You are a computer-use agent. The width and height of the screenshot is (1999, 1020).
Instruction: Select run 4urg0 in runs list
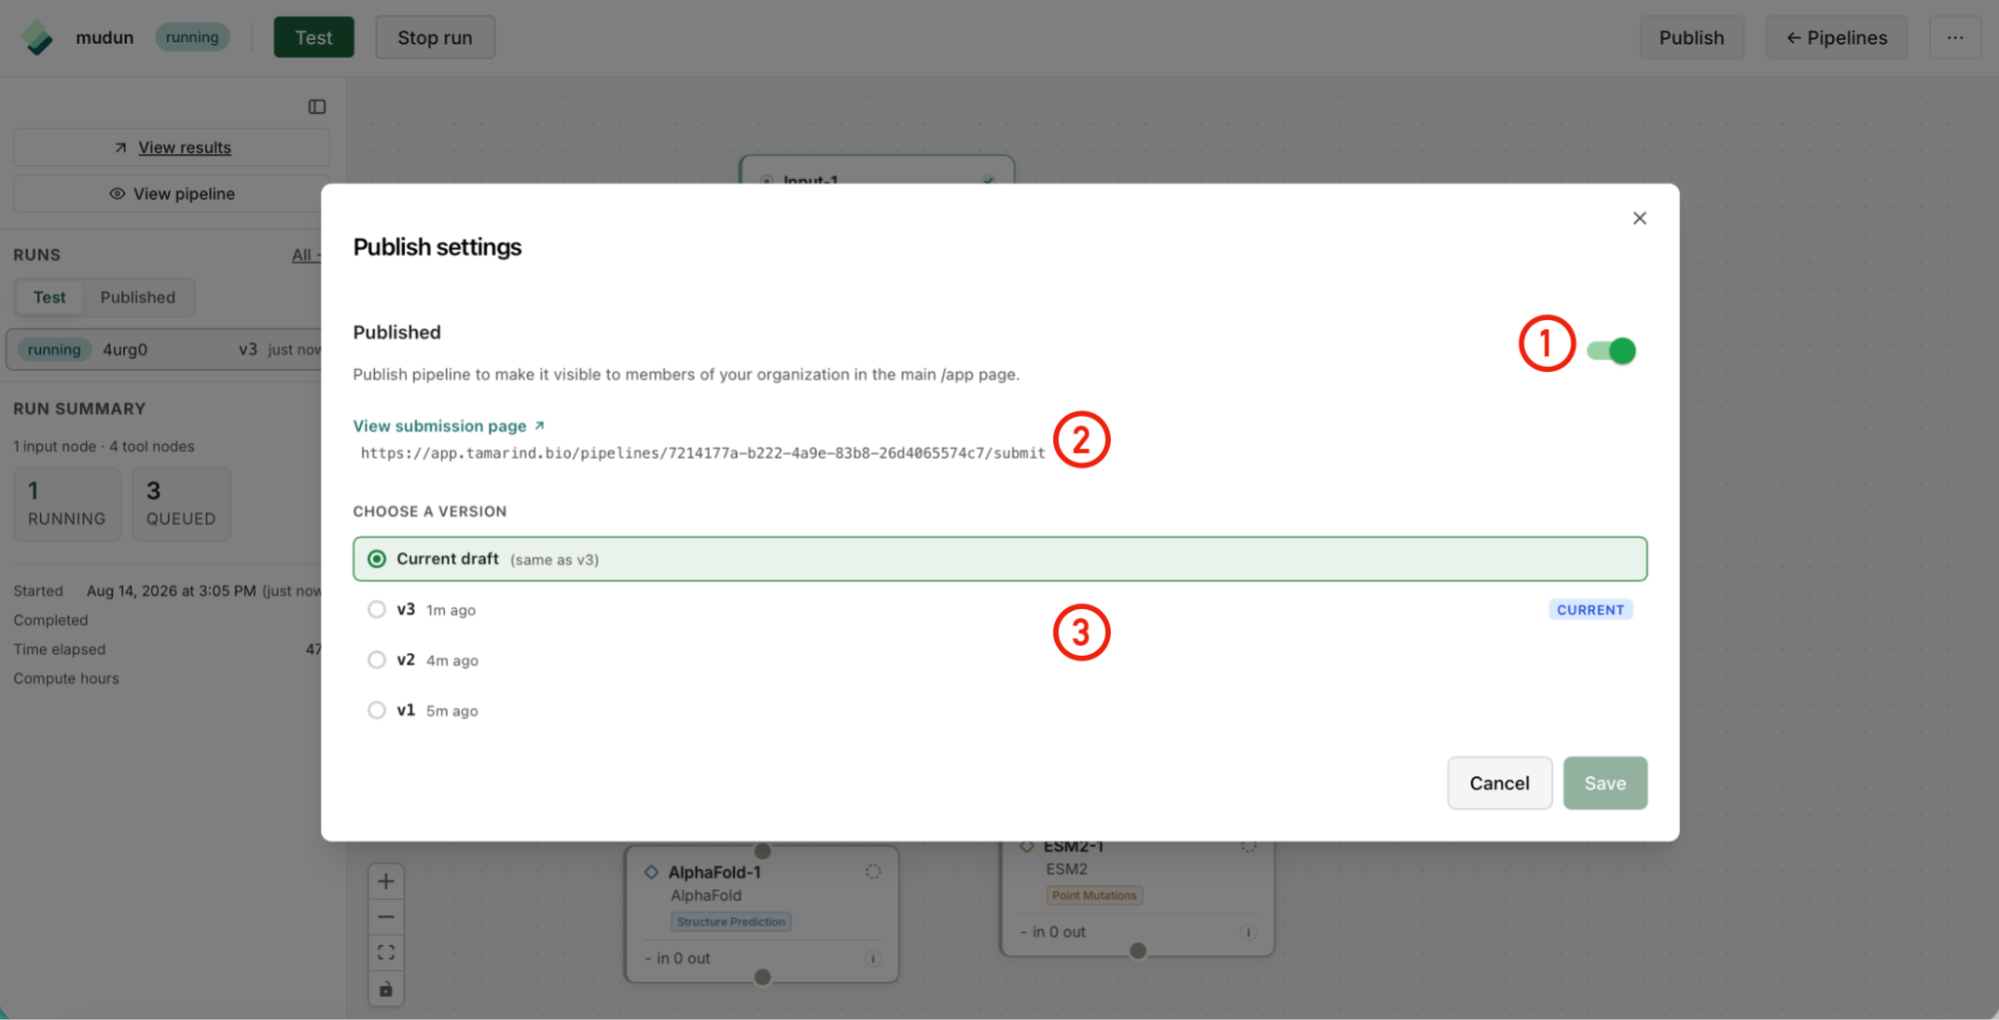[165, 349]
